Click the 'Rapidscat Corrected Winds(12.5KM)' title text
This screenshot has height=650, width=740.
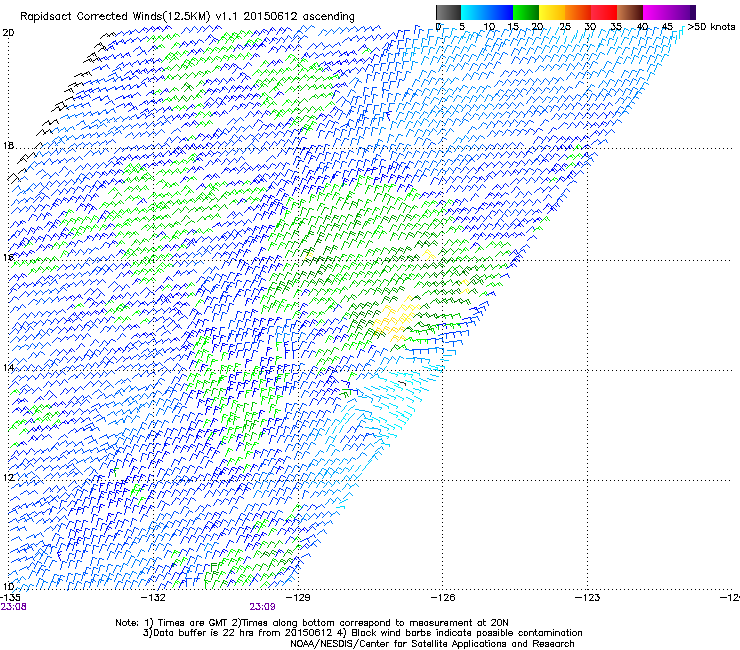tap(115, 17)
